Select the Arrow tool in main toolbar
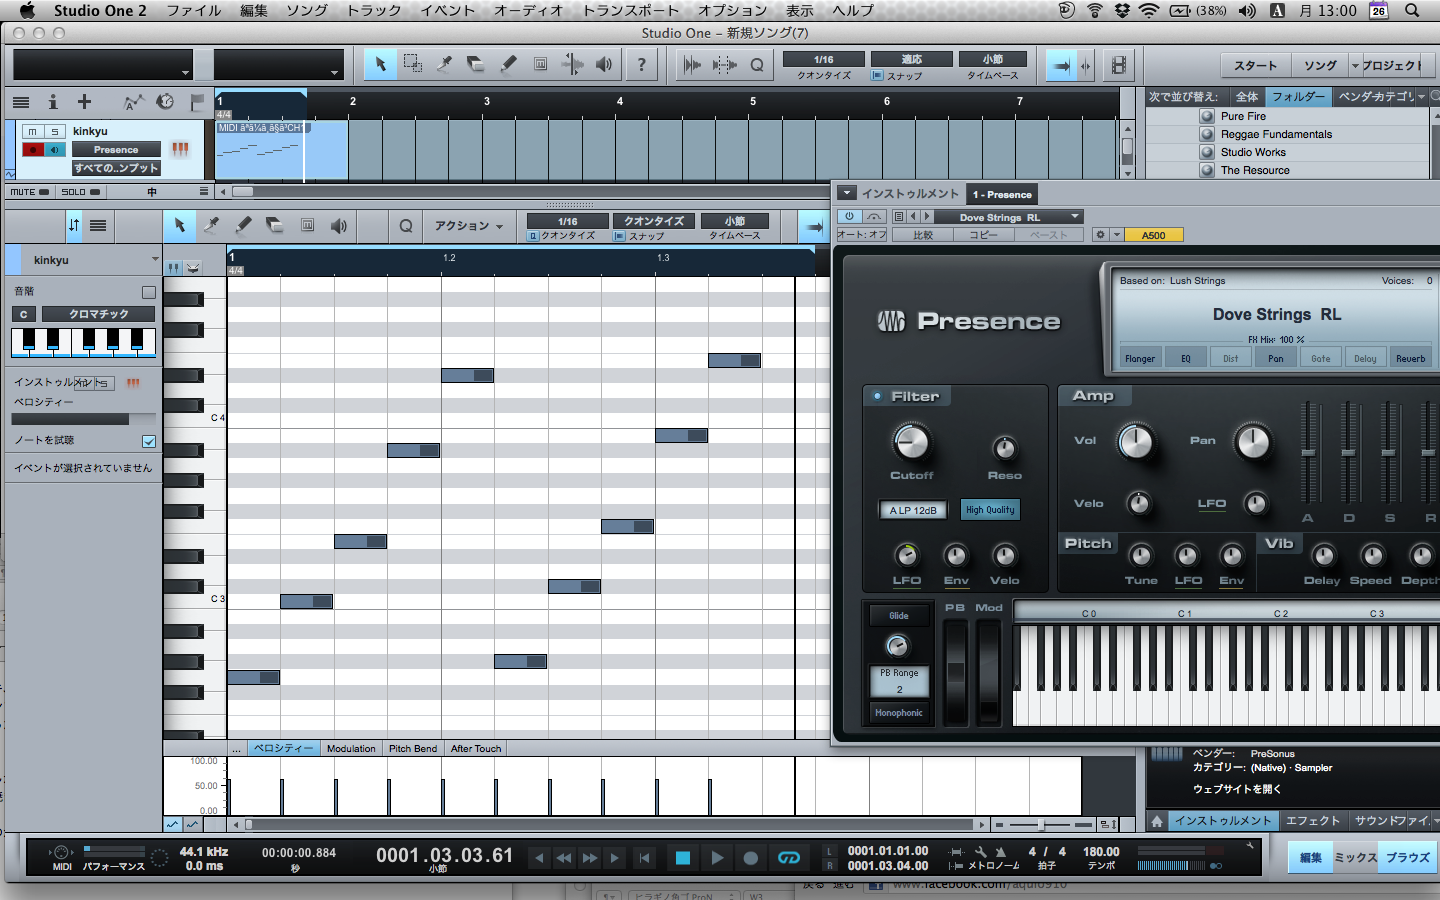This screenshot has height=900, width=1440. (x=380, y=65)
